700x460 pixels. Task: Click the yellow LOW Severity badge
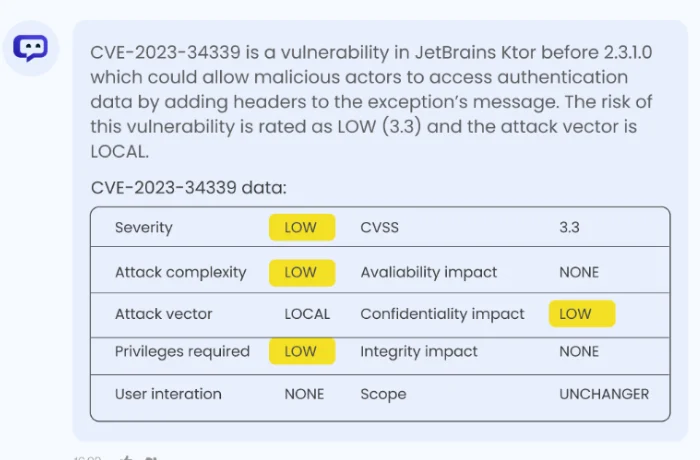click(302, 227)
